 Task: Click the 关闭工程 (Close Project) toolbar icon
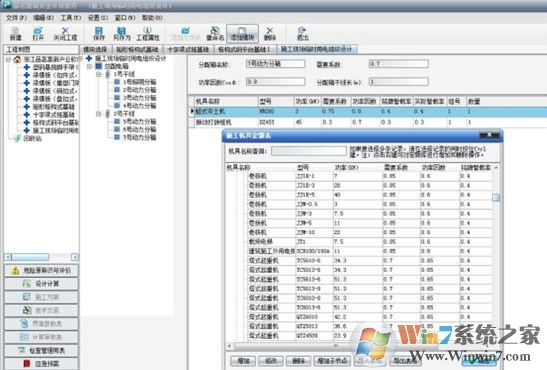[65, 33]
